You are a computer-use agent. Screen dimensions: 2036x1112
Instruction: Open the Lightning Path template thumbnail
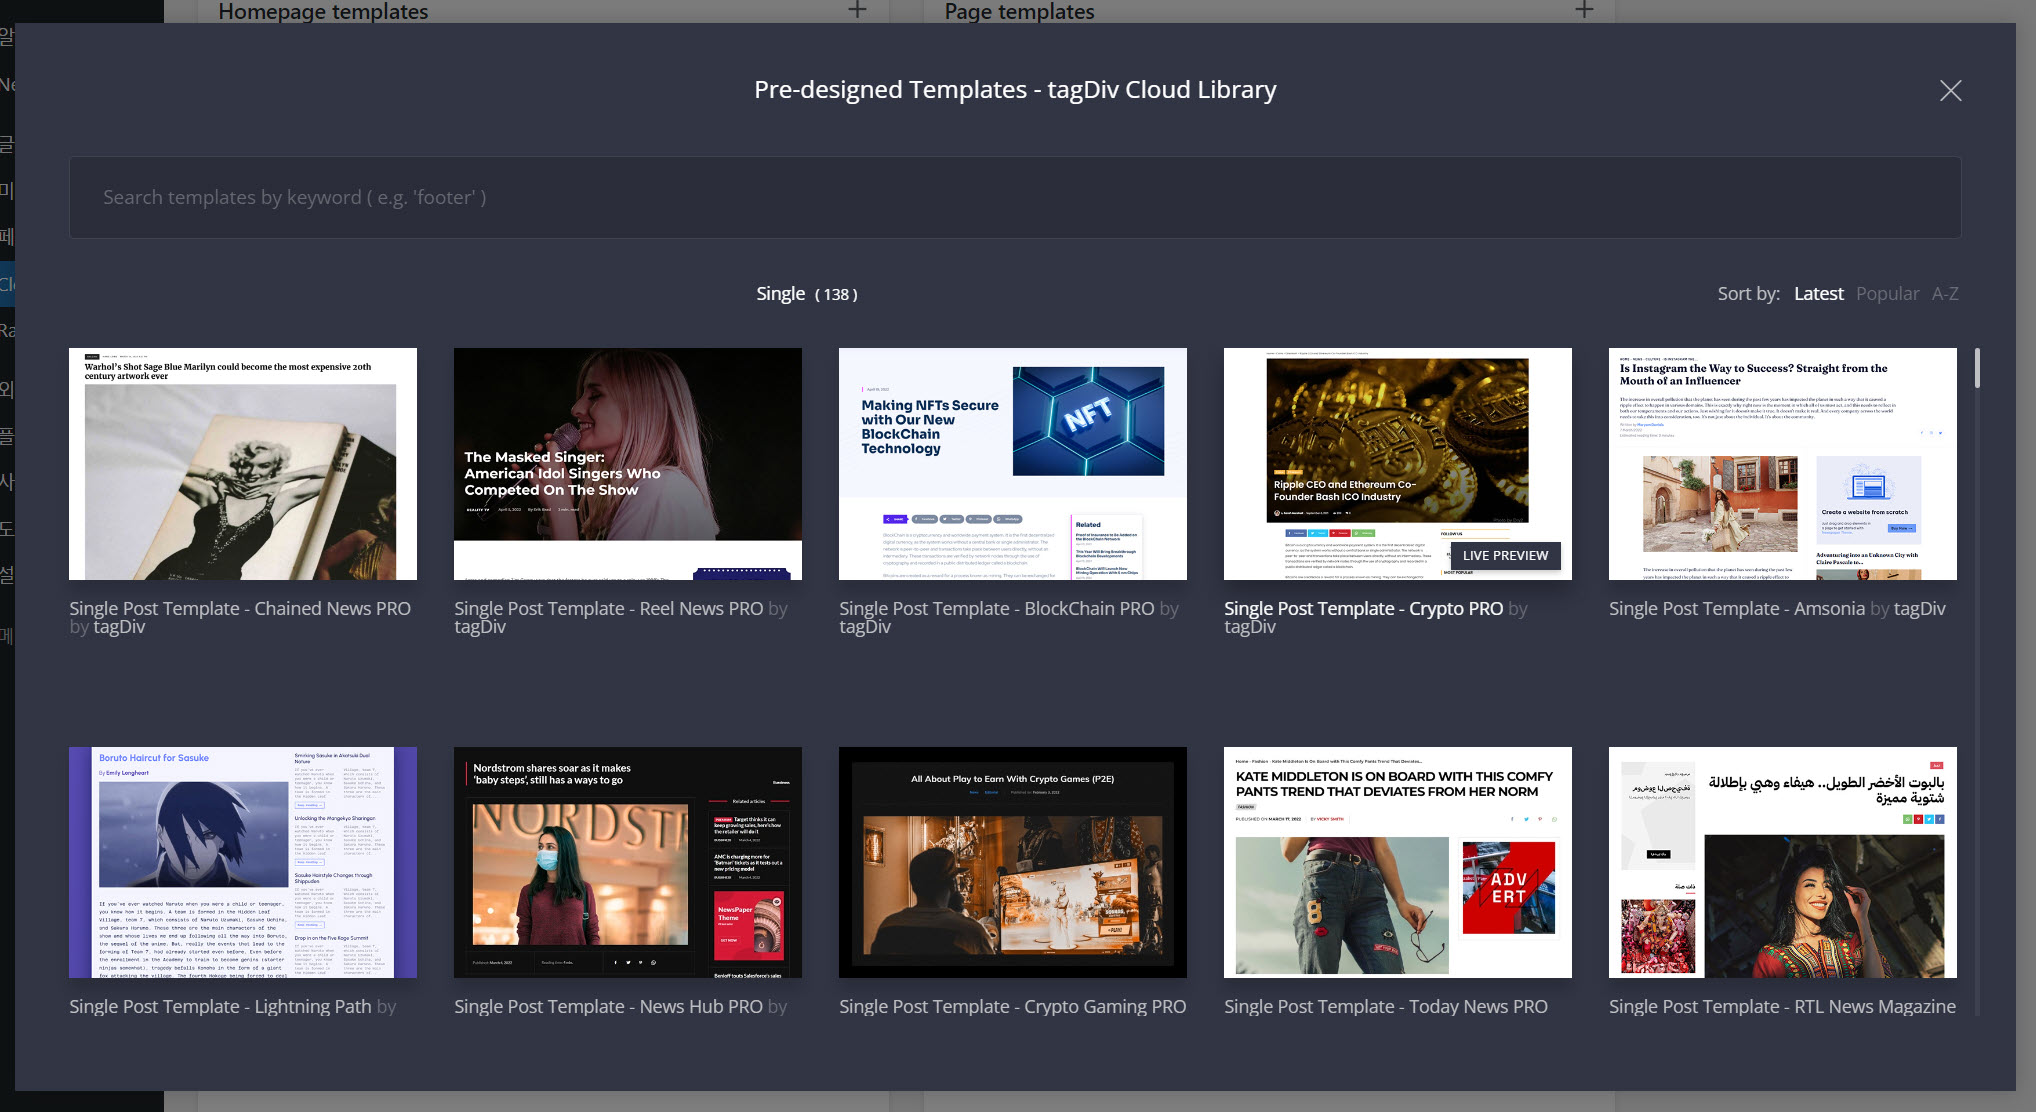(x=243, y=862)
